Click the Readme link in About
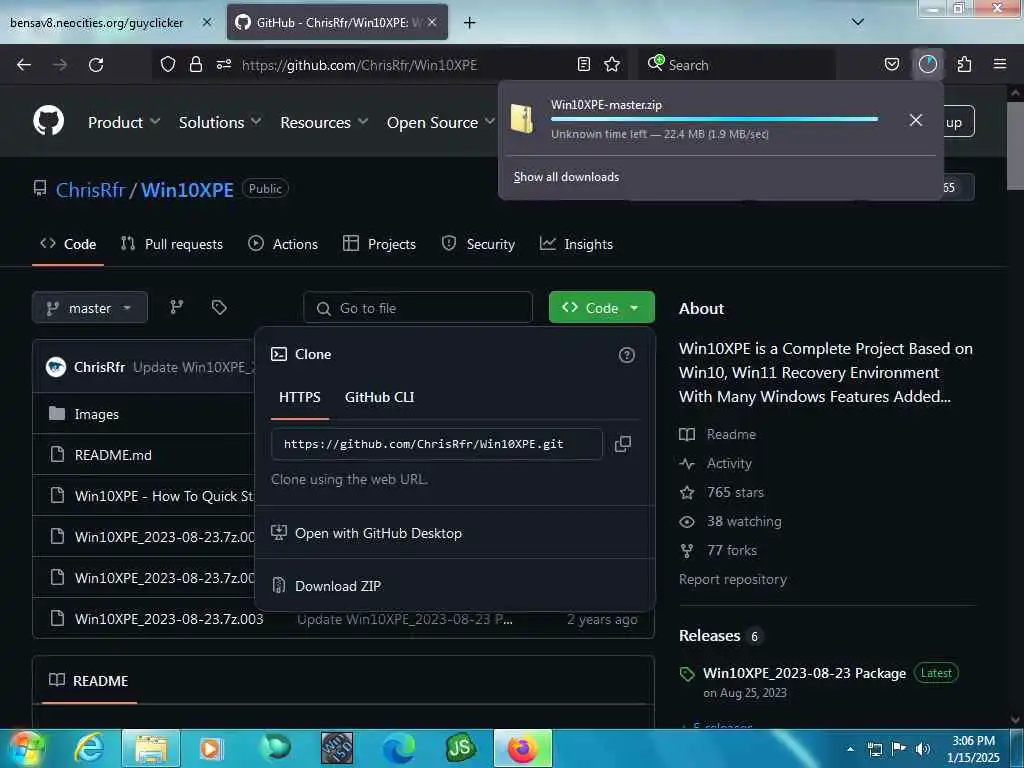 [731, 434]
